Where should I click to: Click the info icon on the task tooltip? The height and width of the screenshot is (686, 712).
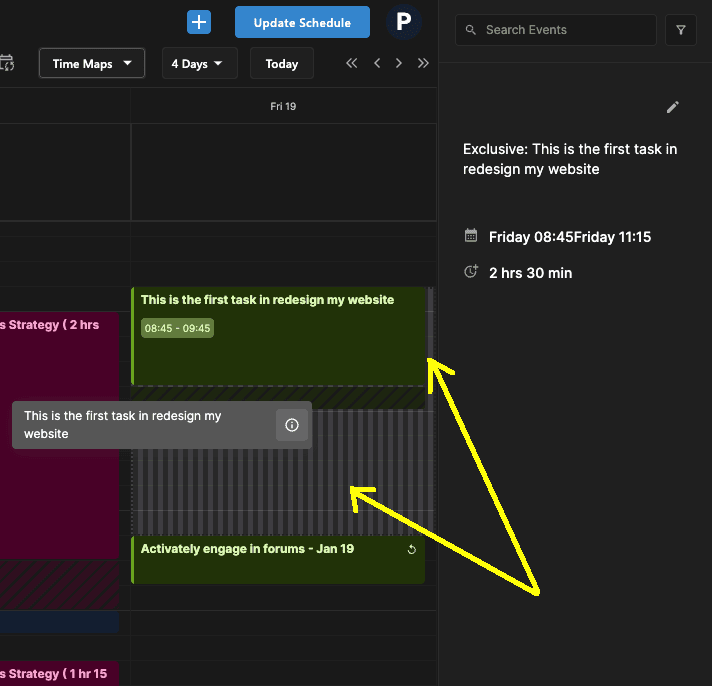click(x=292, y=425)
